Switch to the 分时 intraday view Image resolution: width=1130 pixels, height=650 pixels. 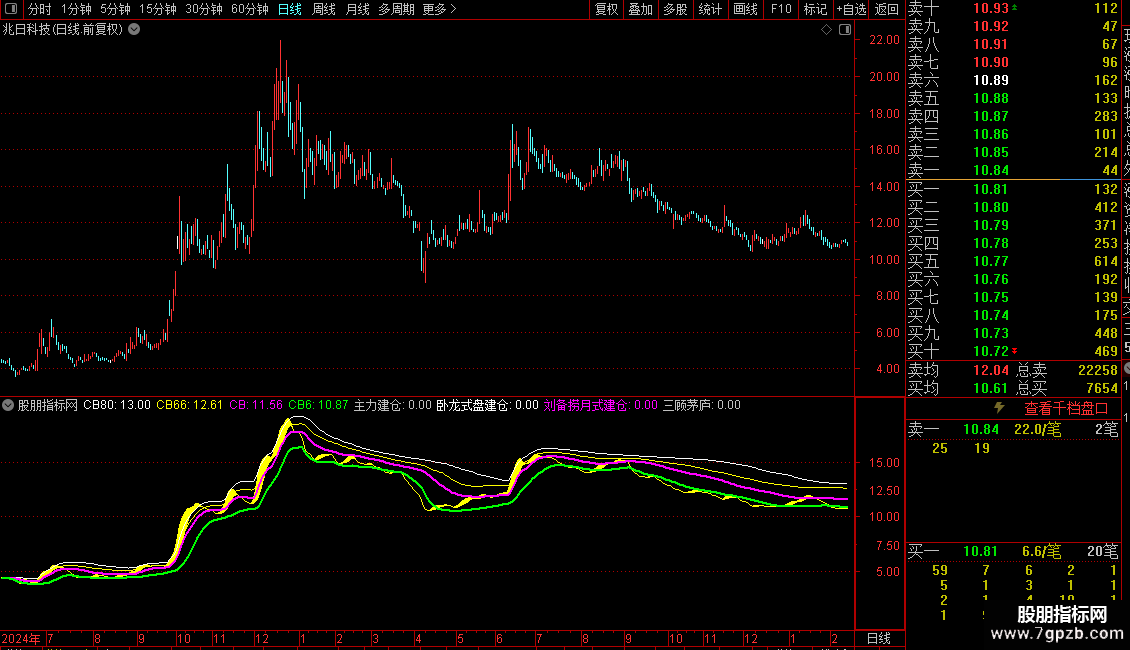point(39,9)
